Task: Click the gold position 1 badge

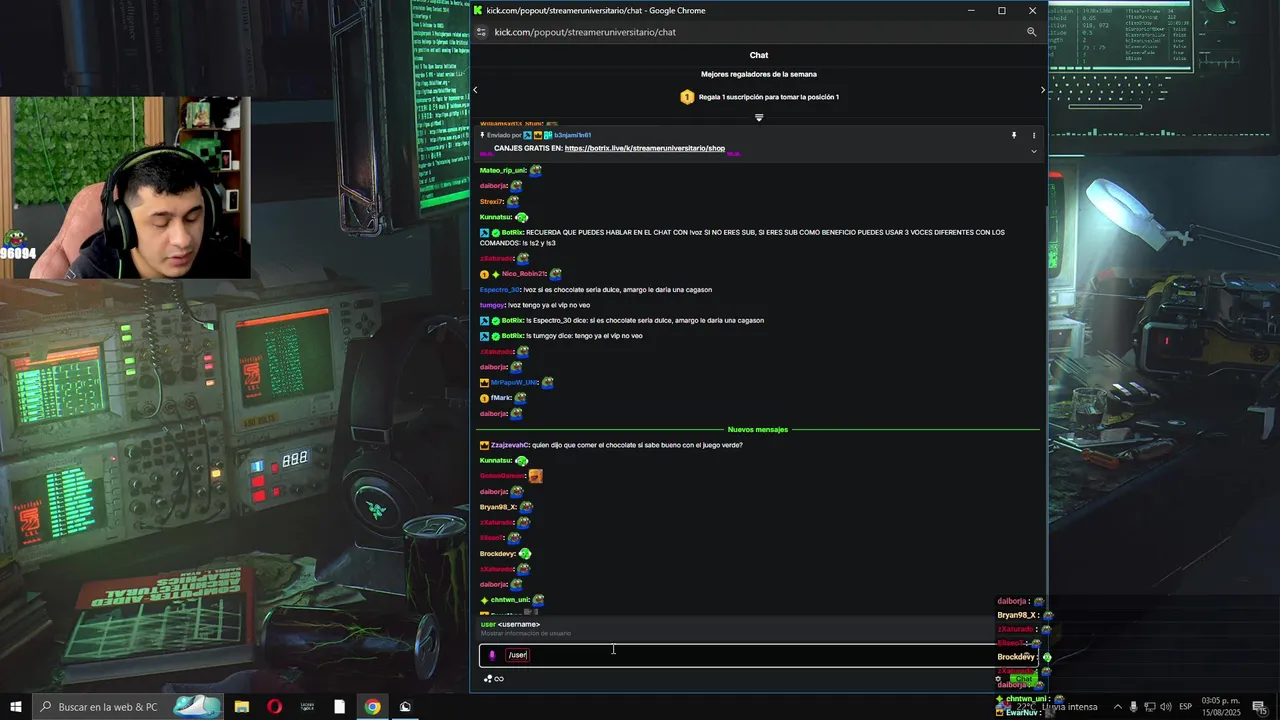Action: pos(687,97)
